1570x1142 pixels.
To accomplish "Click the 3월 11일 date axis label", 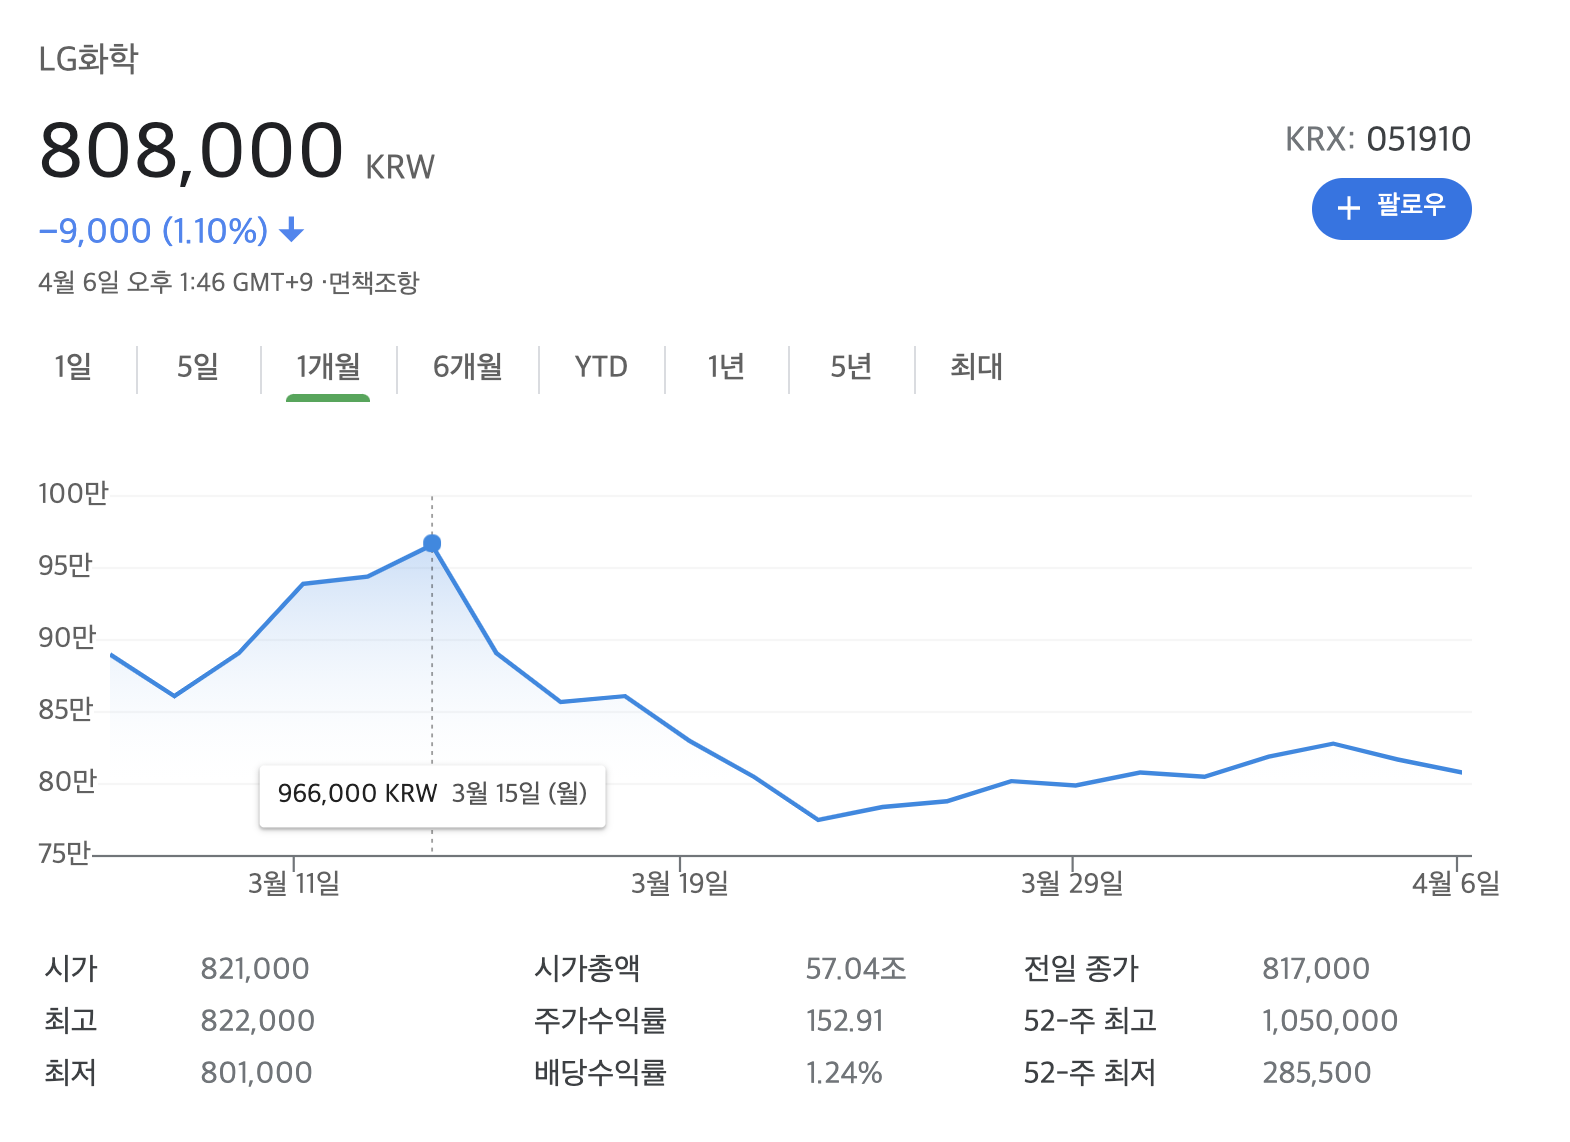I will (x=294, y=883).
